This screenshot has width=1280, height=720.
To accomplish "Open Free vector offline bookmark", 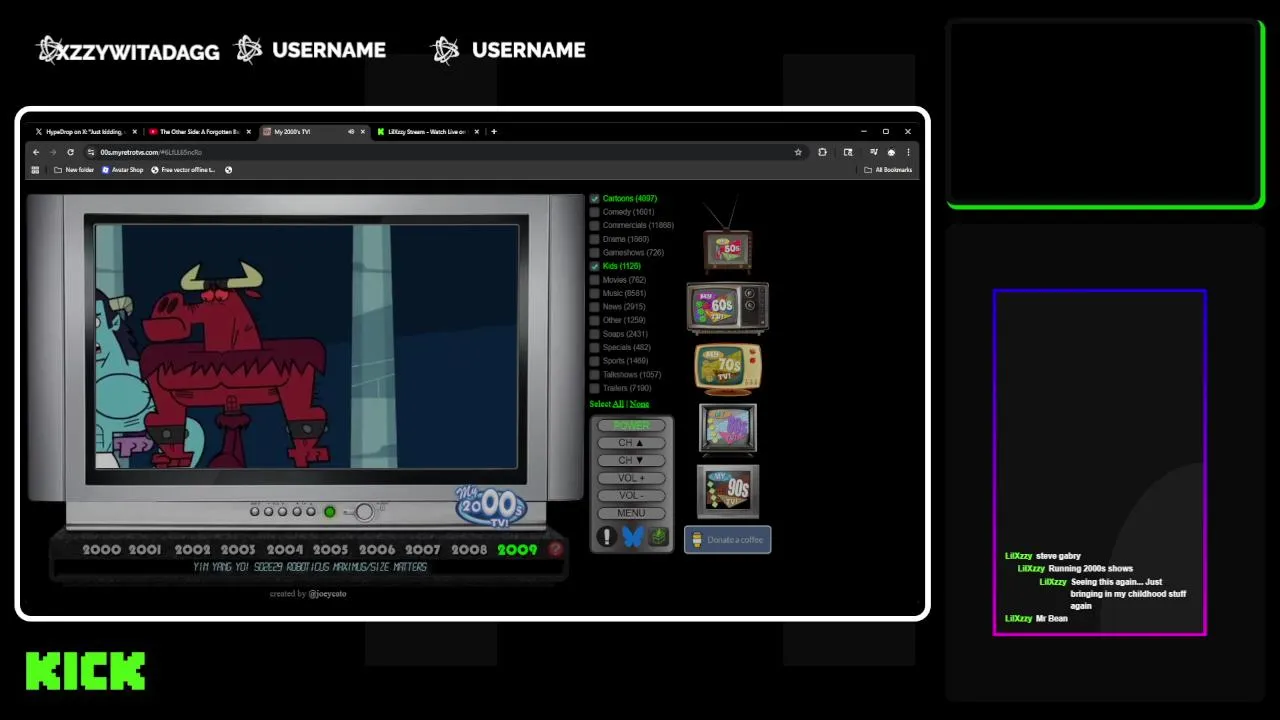I will tap(183, 170).
